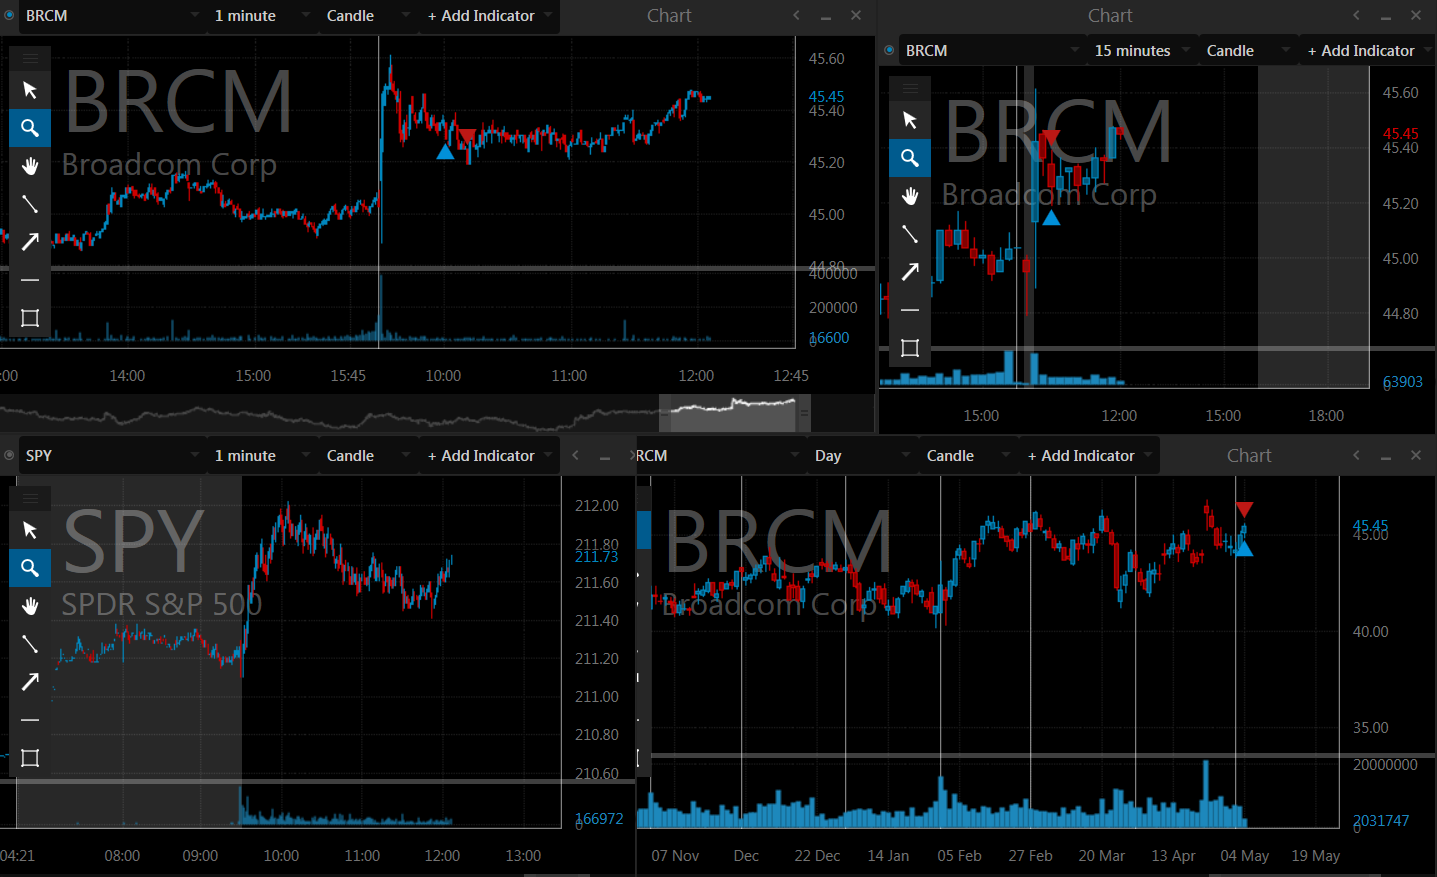The image size is (1437, 877).
Task: Select trend line tool in SPY chart
Action: pyautogui.click(x=30, y=644)
